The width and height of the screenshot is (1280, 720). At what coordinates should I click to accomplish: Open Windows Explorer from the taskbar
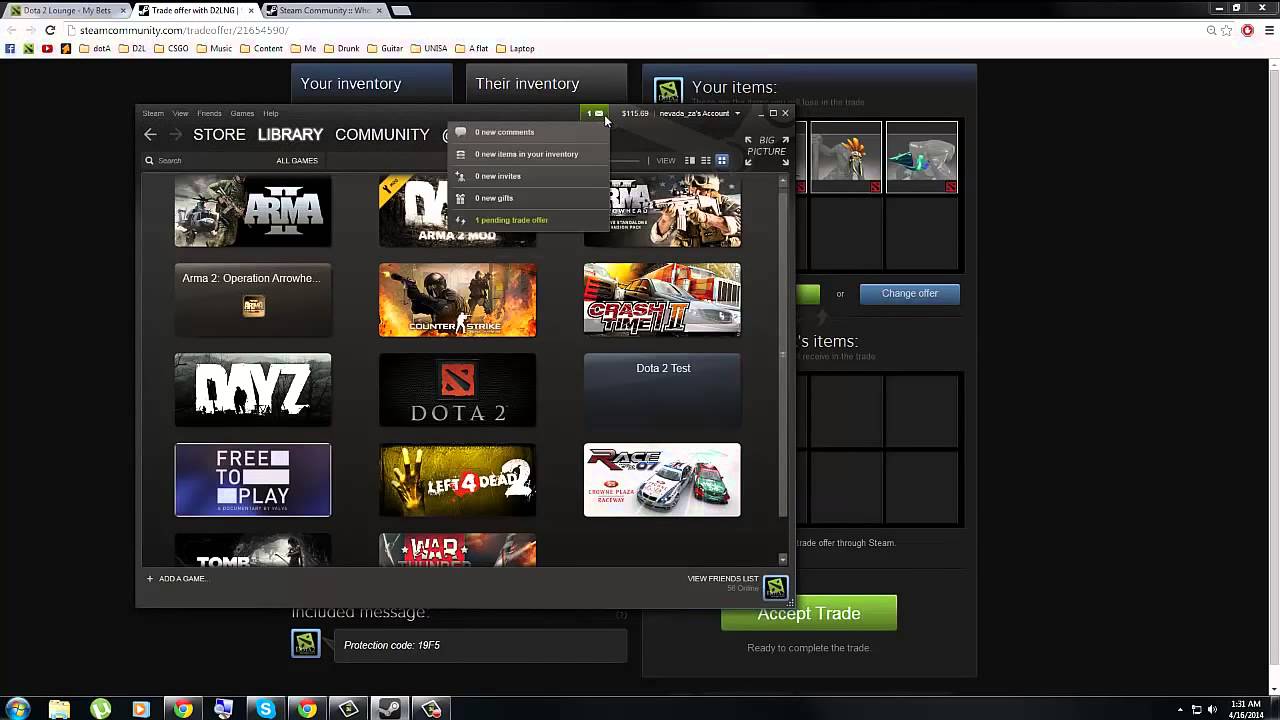(x=59, y=709)
